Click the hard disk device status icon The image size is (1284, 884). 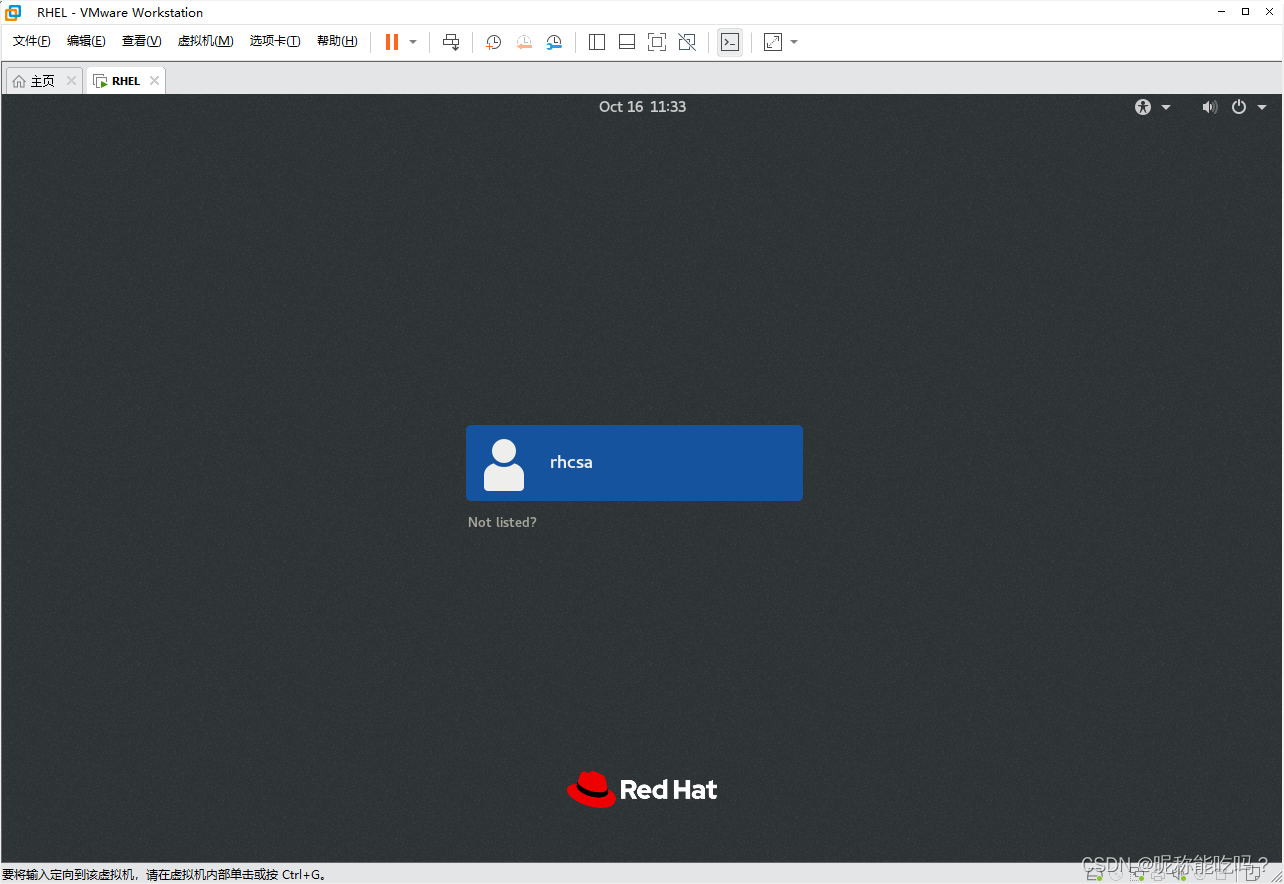1094,876
